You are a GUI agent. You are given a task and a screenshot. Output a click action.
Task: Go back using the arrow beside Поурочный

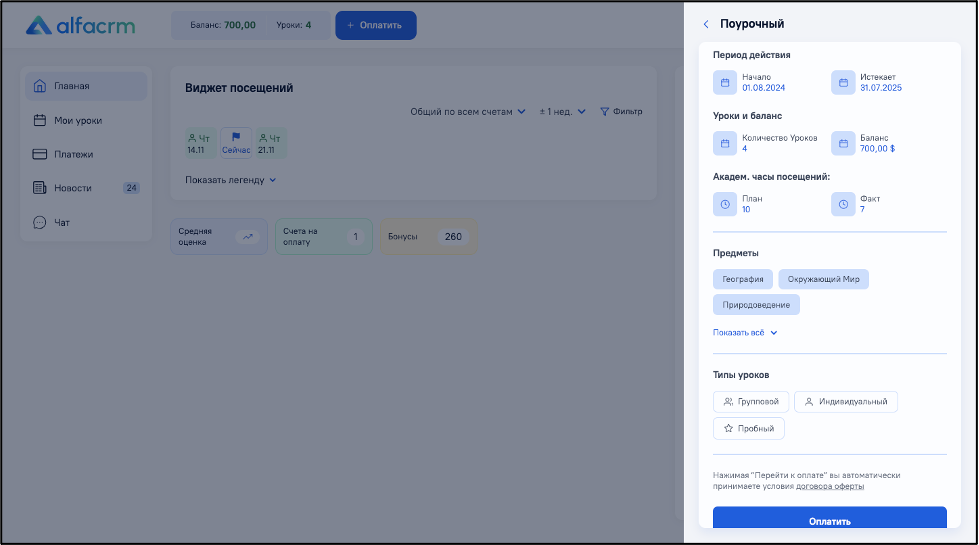coord(706,24)
